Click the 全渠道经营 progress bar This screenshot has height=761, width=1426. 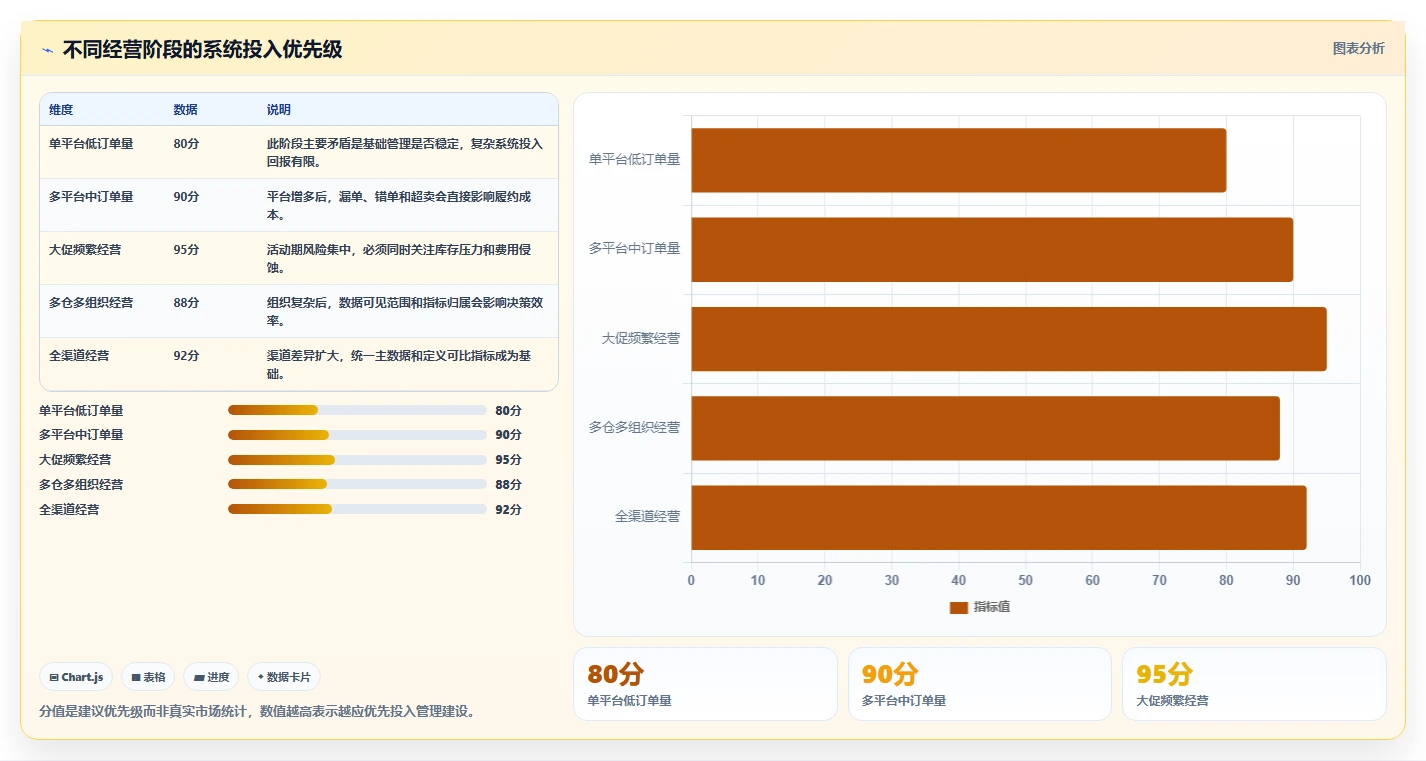point(357,509)
